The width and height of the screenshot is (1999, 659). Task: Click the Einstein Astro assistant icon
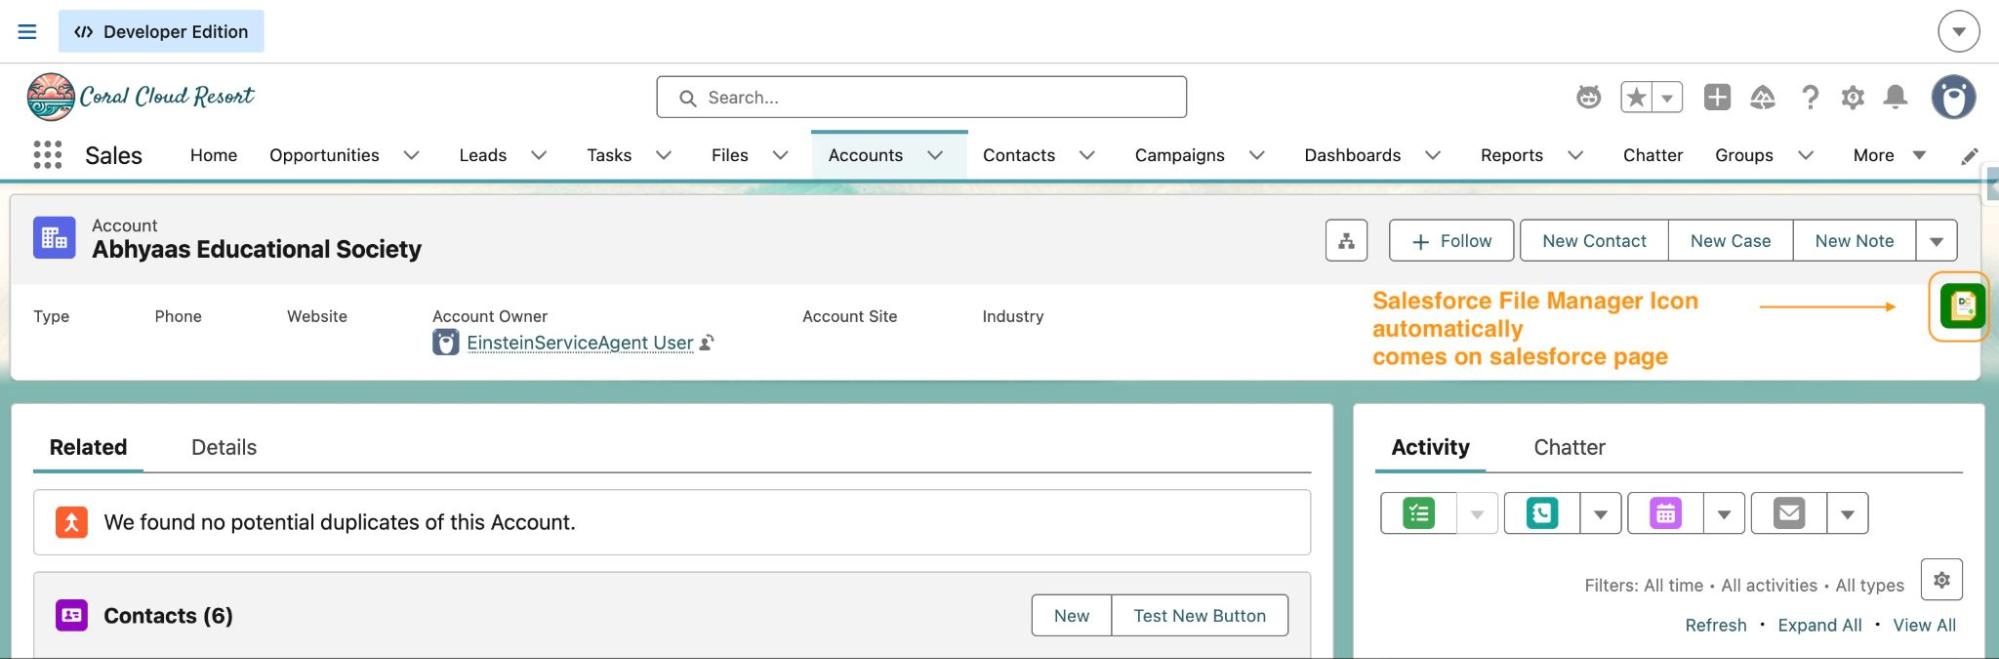pyautogui.click(x=1588, y=97)
